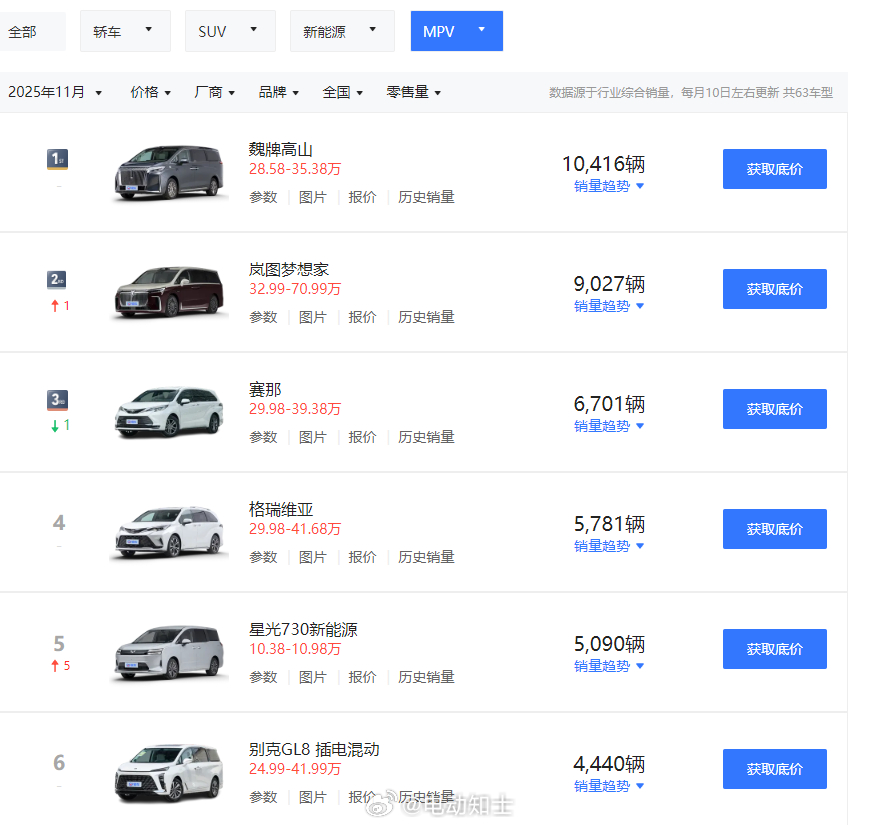
Task: Open the SUV category dropdown
Action: click(x=230, y=32)
